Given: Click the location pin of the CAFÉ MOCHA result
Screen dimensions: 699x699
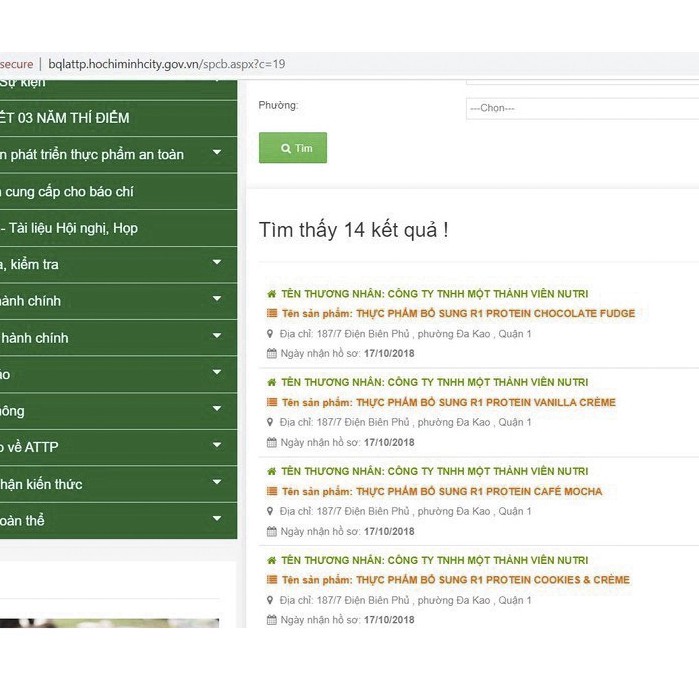Looking at the screenshot, I should 270,511.
